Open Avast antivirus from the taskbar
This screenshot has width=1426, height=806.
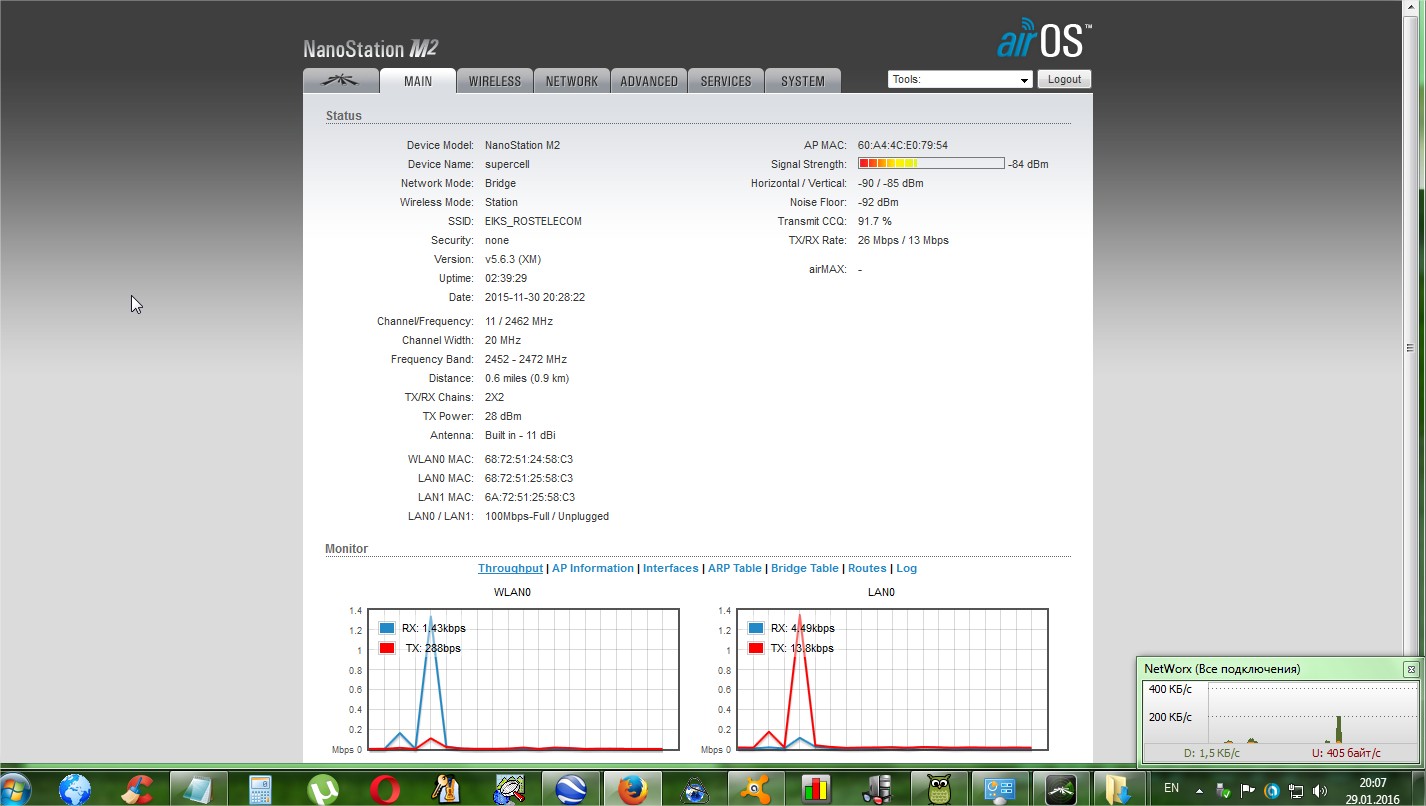pos(756,789)
